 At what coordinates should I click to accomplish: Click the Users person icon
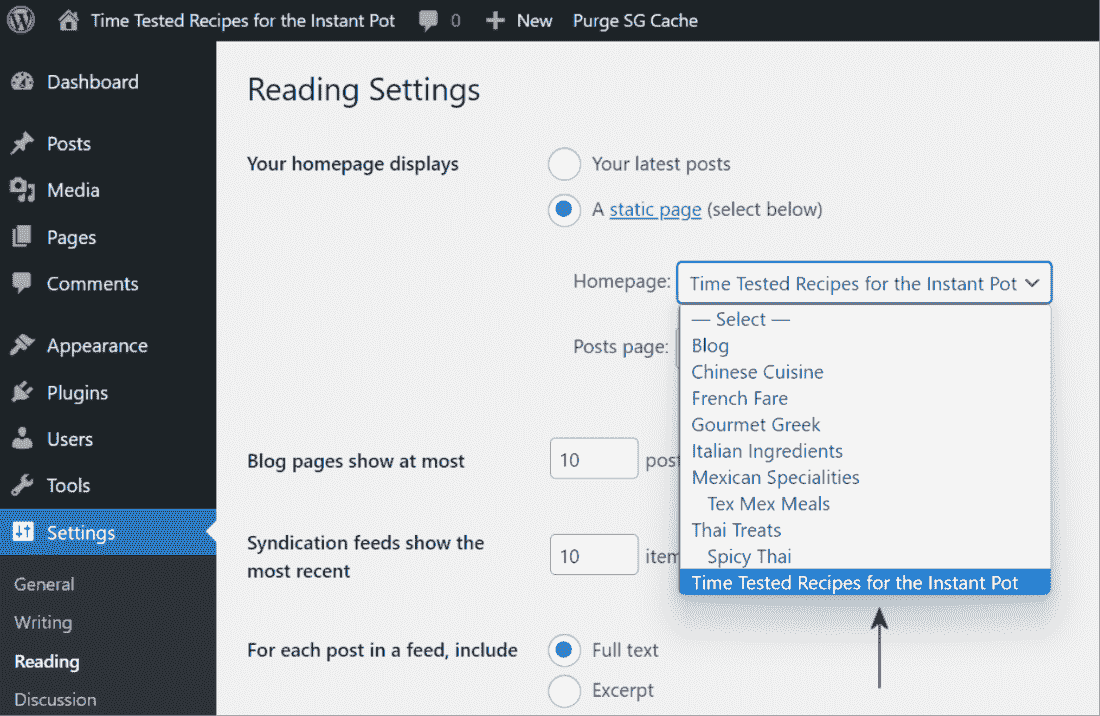22,438
